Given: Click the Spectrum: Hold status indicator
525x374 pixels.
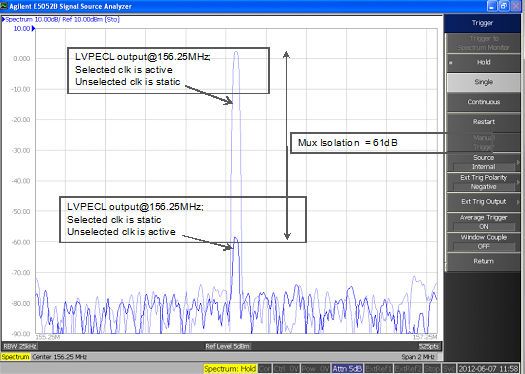Looking at the screenshot, I should coord(230,369).
